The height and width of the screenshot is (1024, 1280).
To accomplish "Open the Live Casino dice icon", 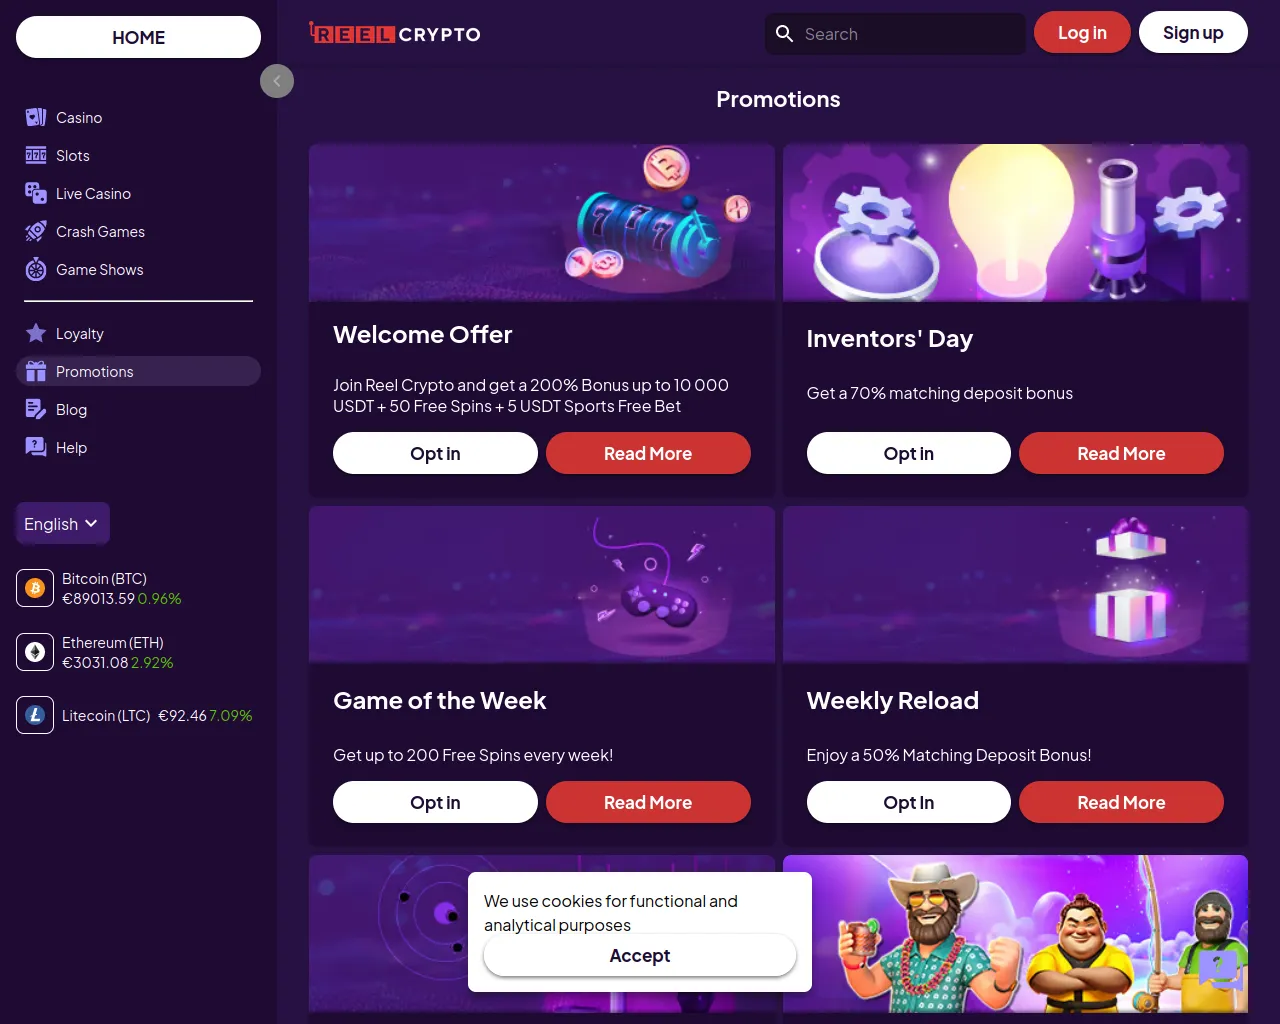I will click(36, 194).
